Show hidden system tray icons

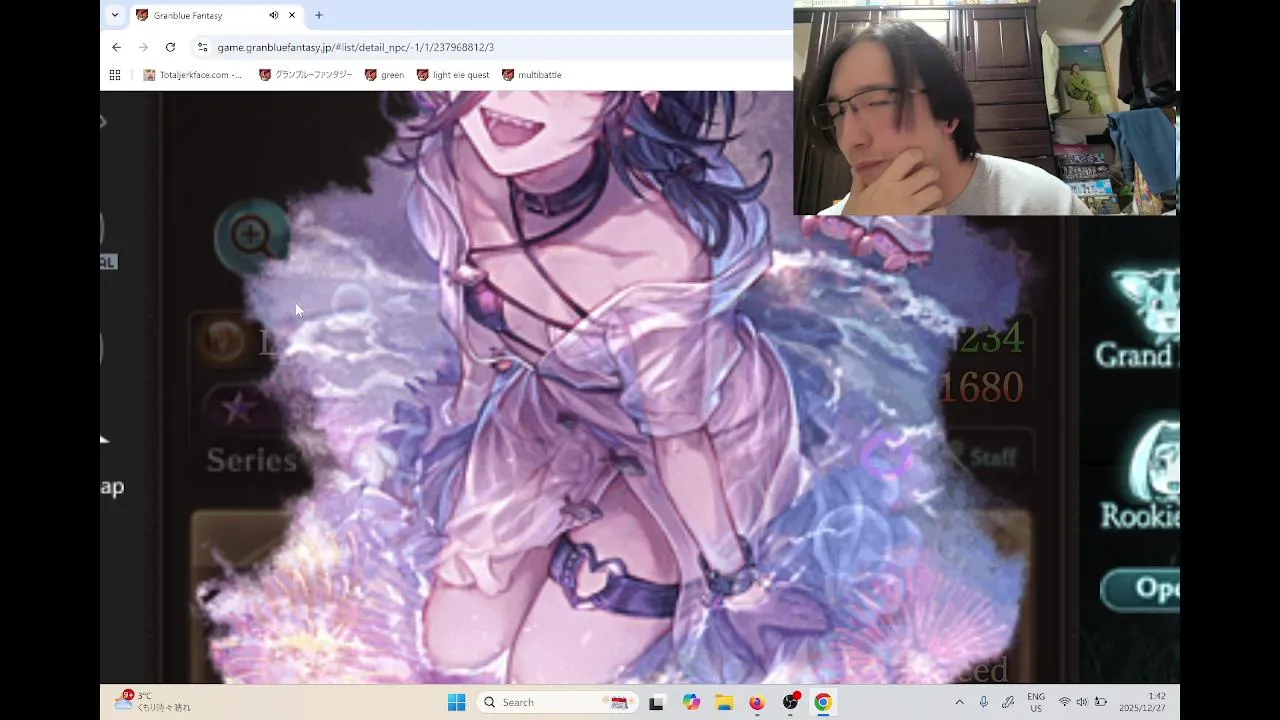(960, 702)
